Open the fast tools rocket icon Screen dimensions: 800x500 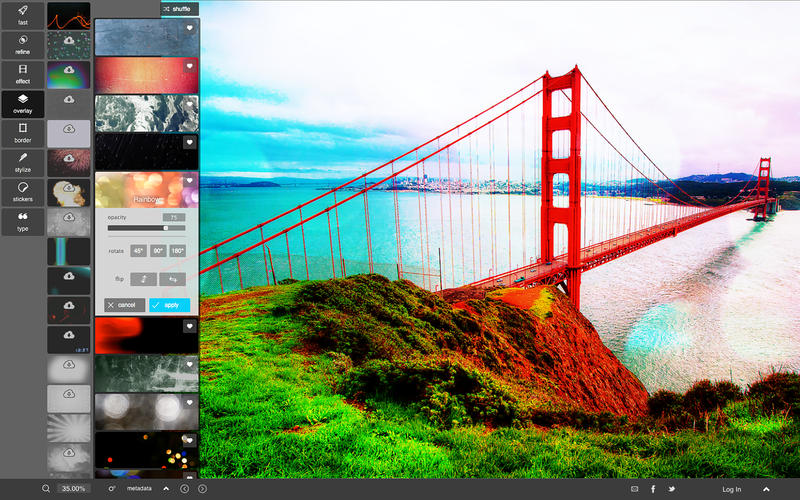(x=22, y=14)
